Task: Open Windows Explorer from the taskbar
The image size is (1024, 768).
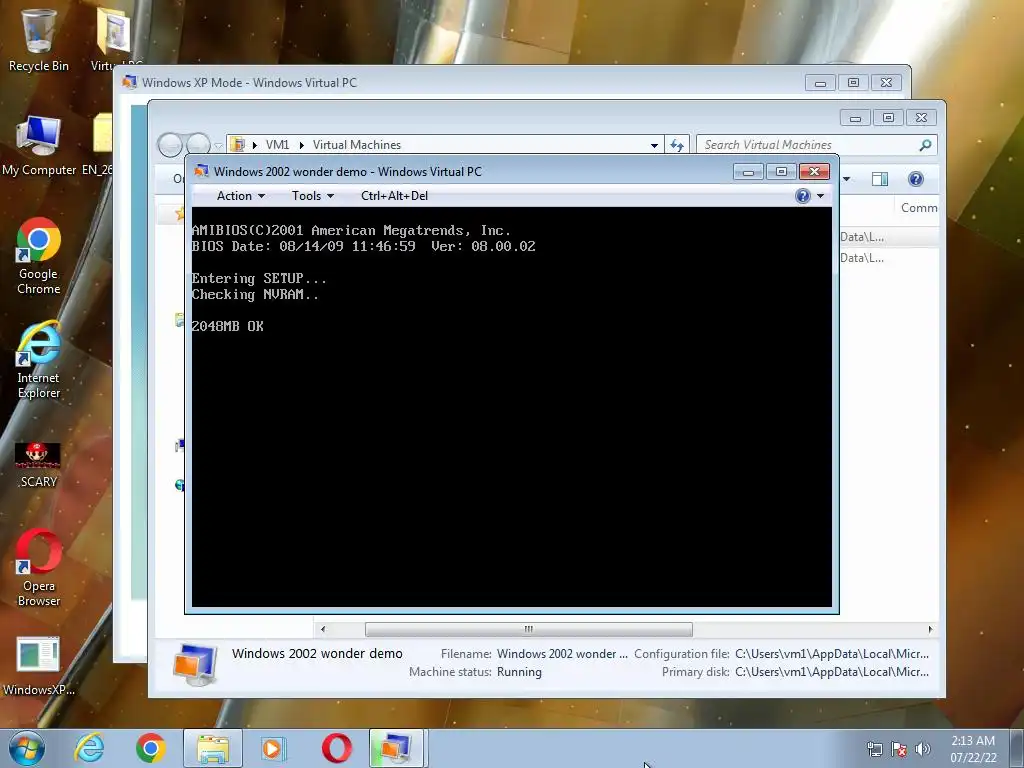Action: click(x=213, y=748)
